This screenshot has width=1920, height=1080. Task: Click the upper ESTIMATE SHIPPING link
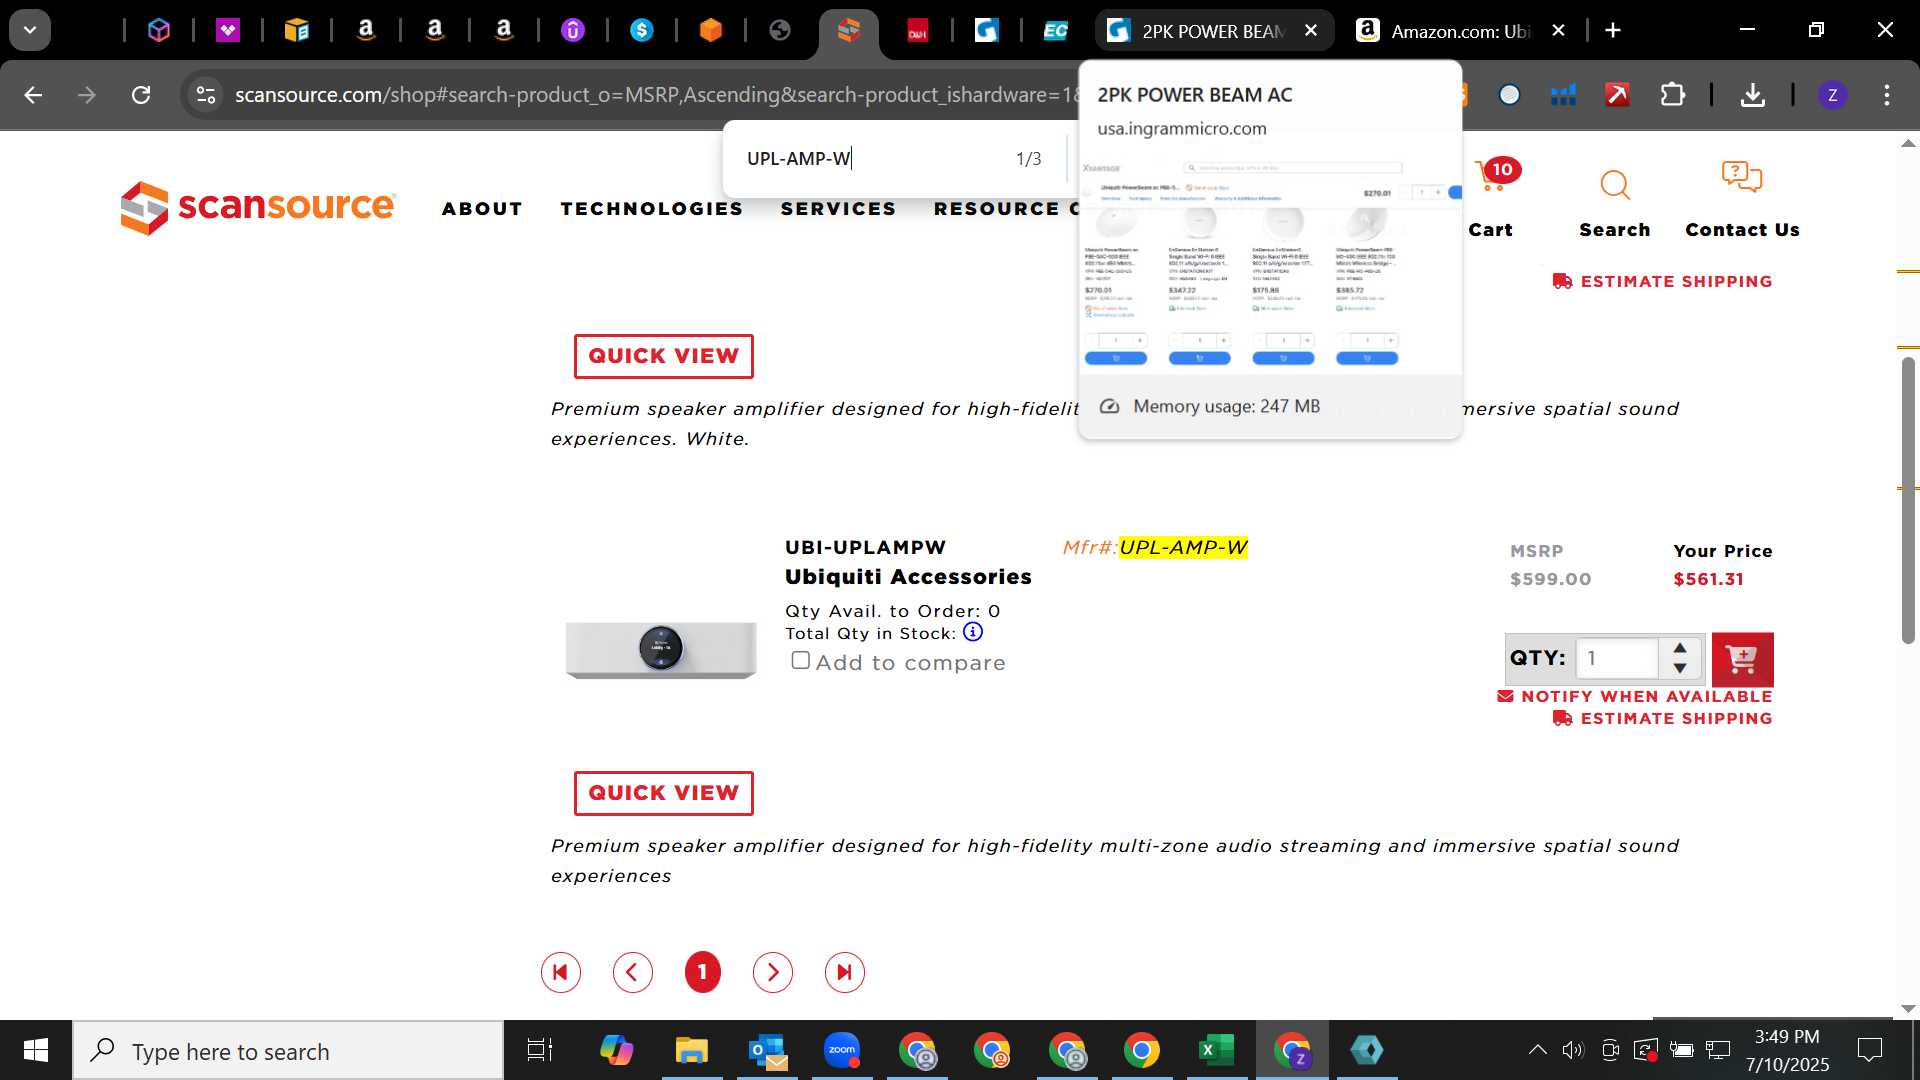coord(1662,282)
